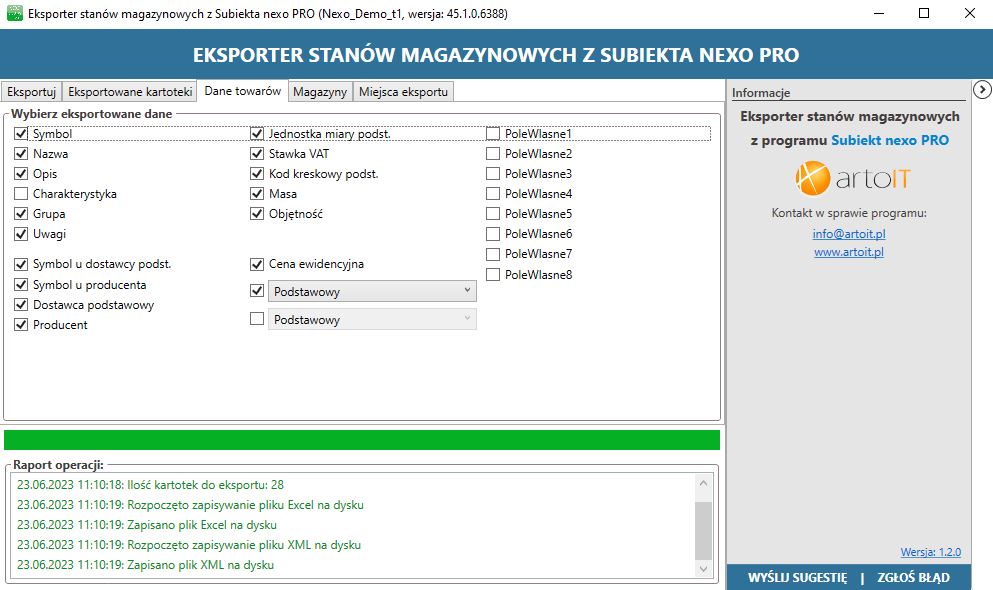Click the green progress bar
The width and height of the screenshot is (993, 590).
click(363, 439)
